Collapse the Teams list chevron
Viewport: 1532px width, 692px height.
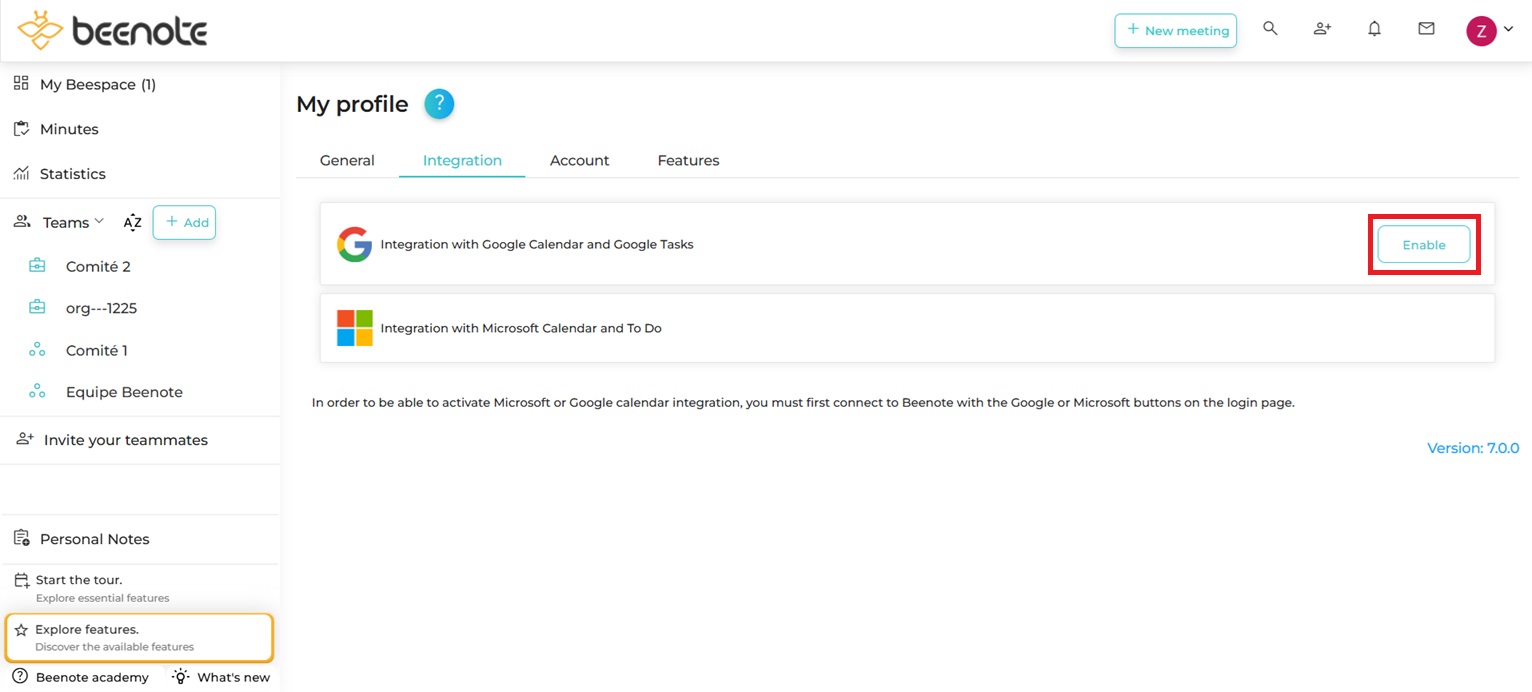coord(99,222)
